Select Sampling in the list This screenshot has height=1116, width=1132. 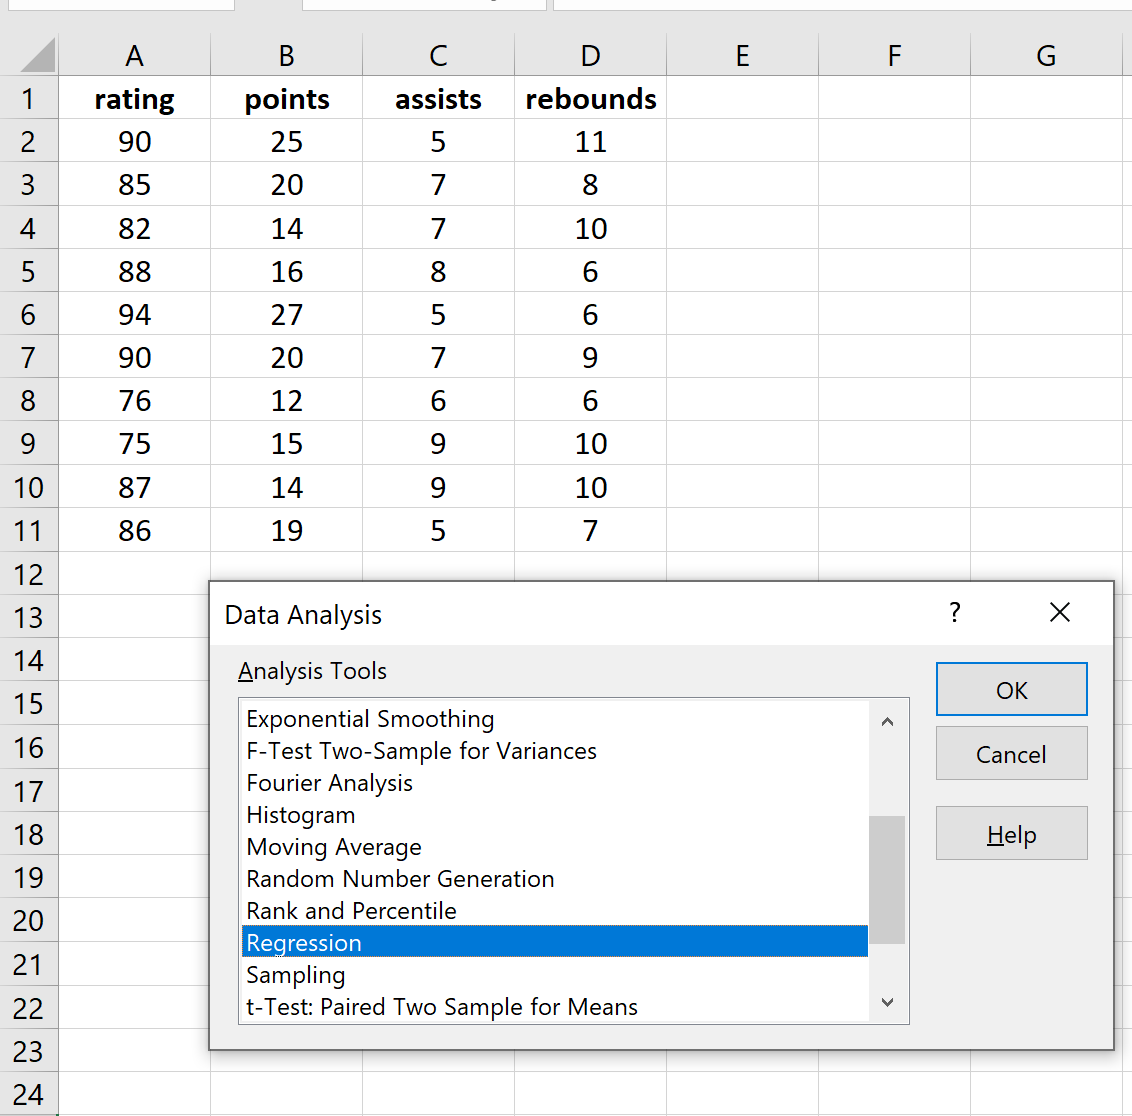click(554, 975)
